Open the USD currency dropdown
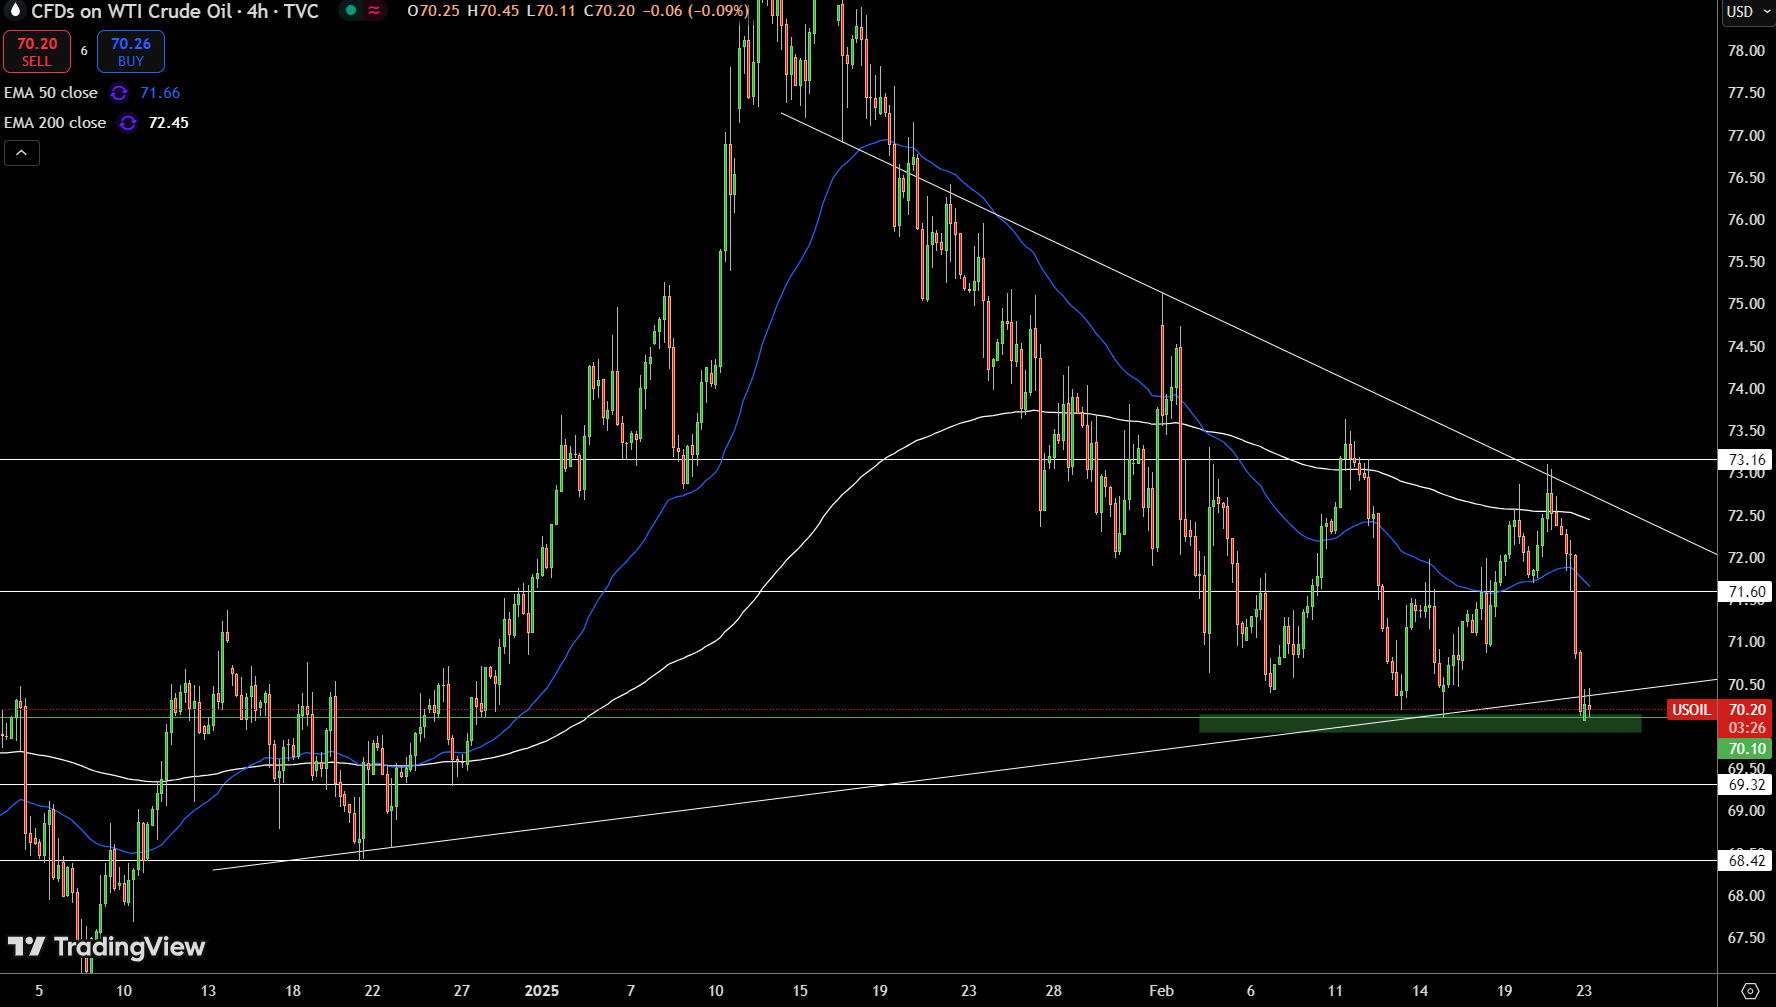The image size is (1776, 1007). [x=1747, y=12]
